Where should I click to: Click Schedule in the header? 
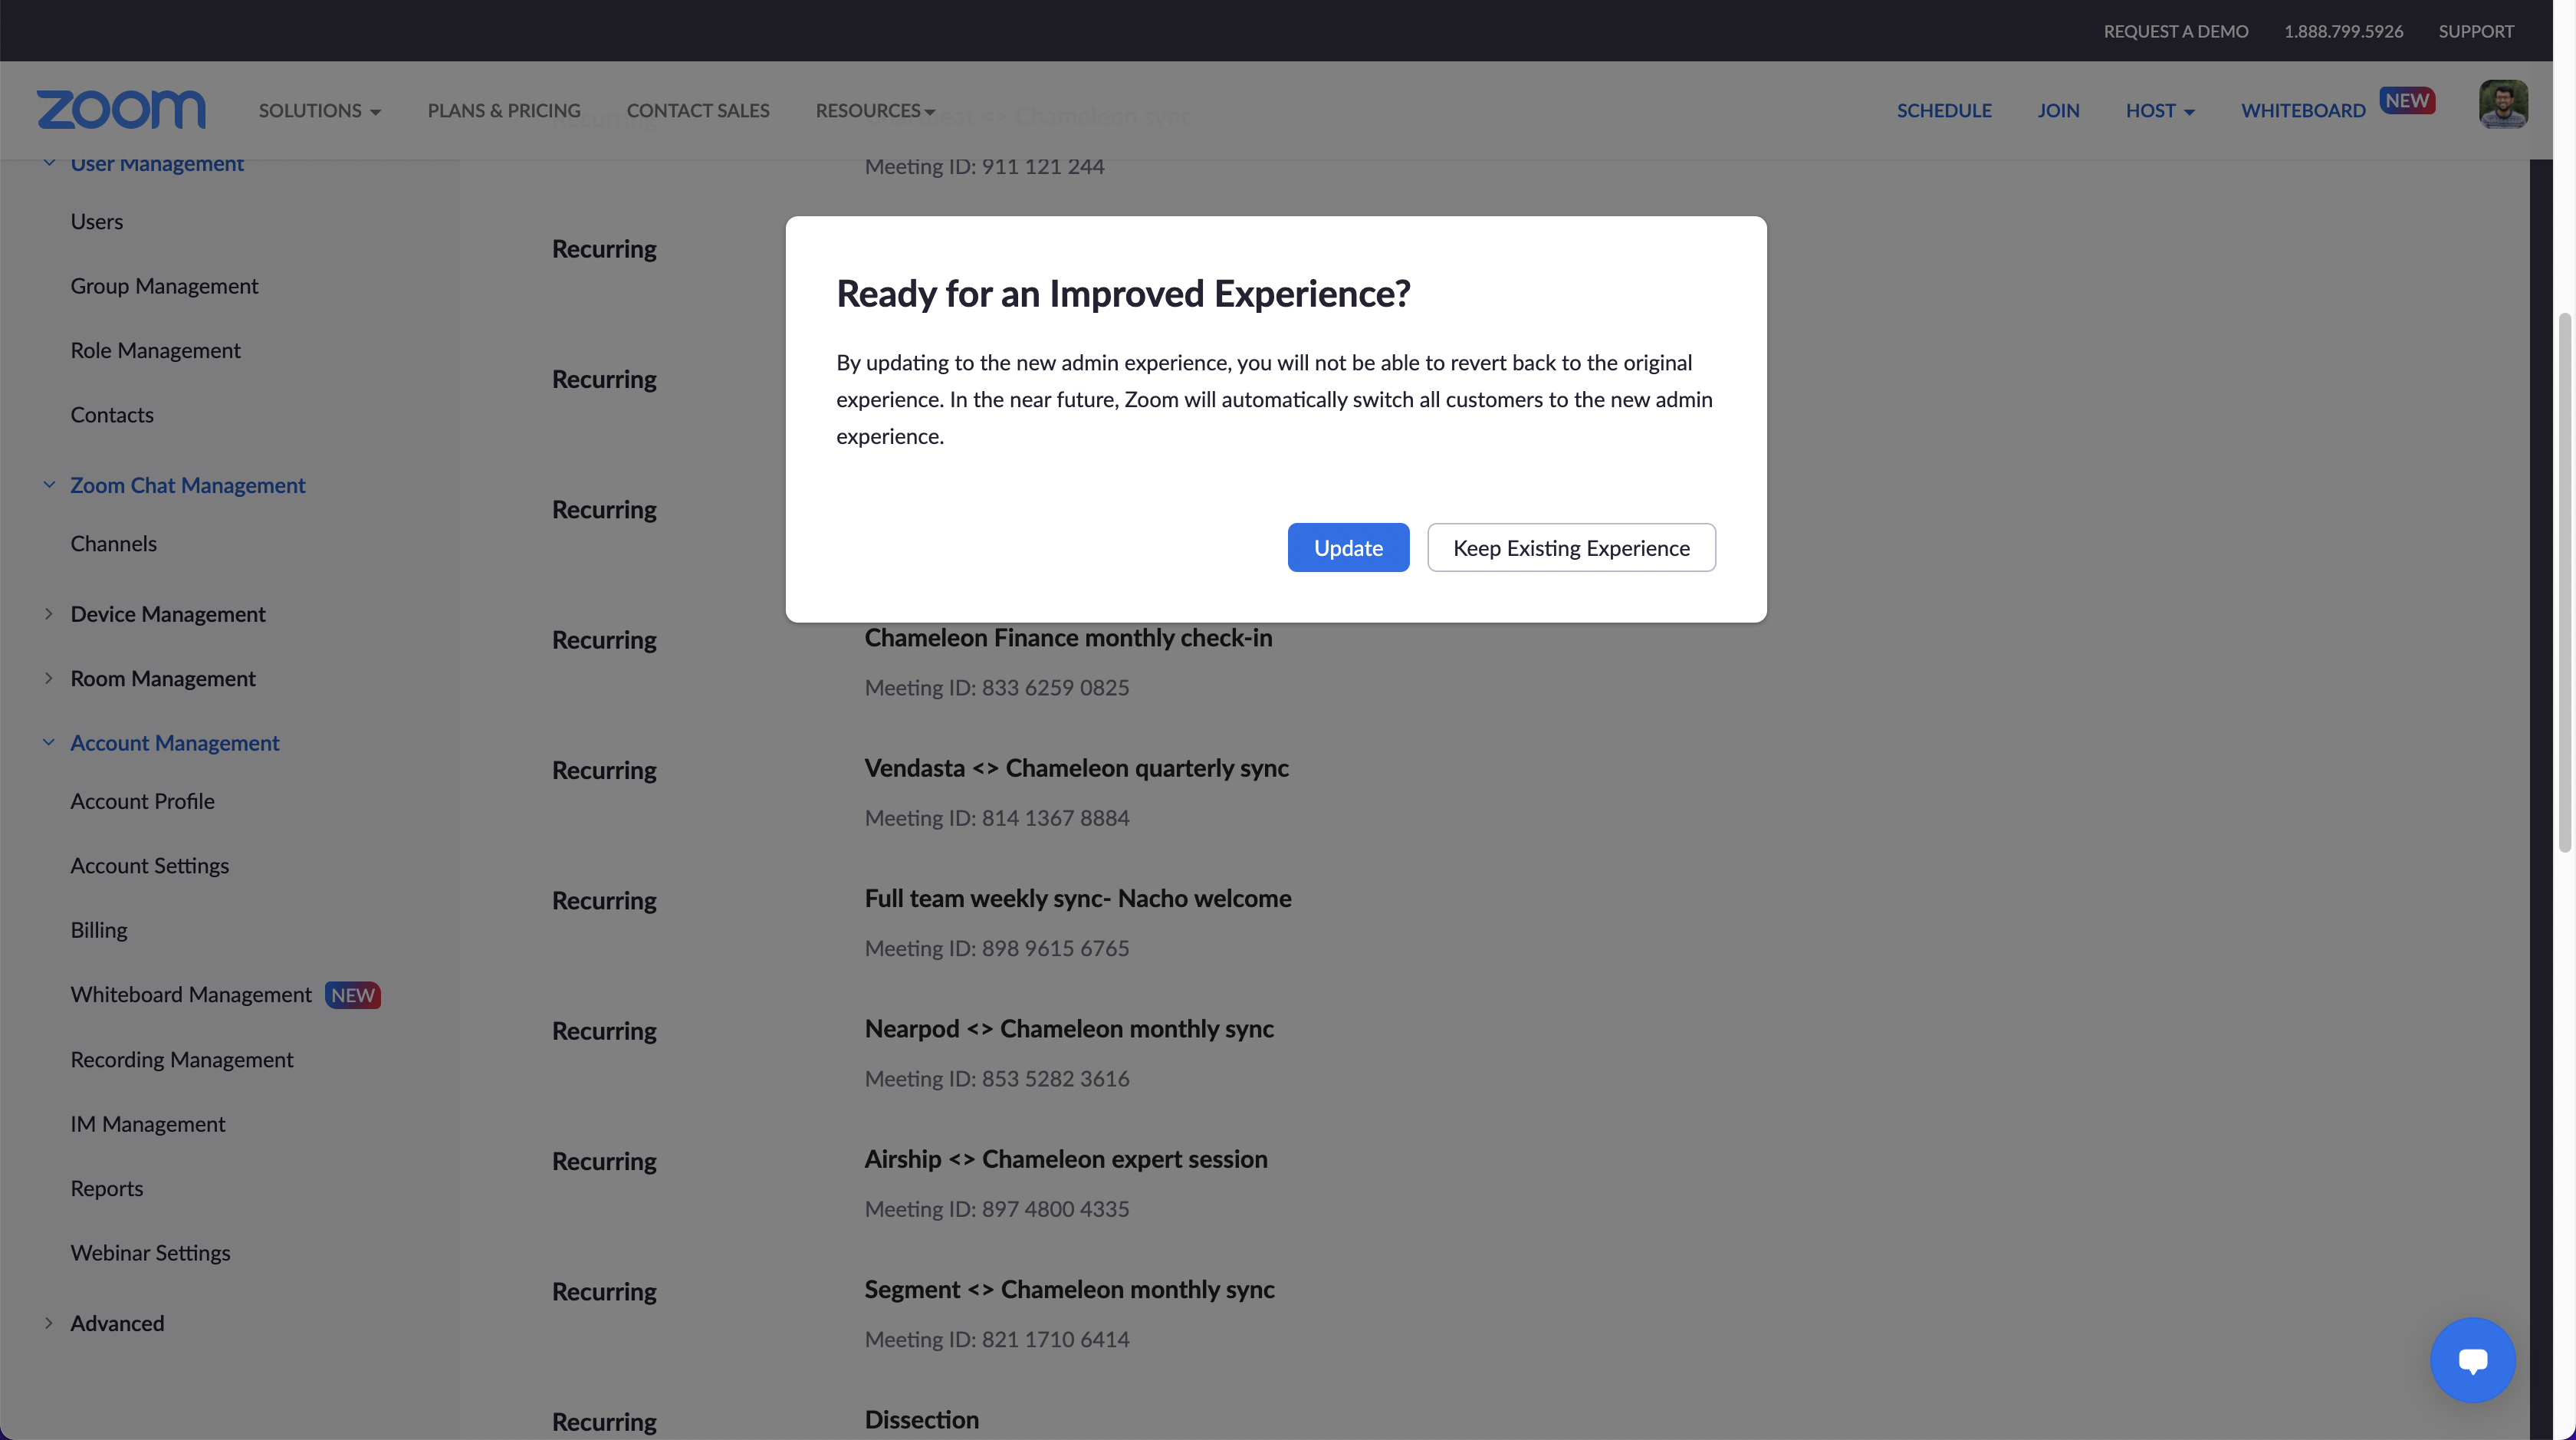1944,110
